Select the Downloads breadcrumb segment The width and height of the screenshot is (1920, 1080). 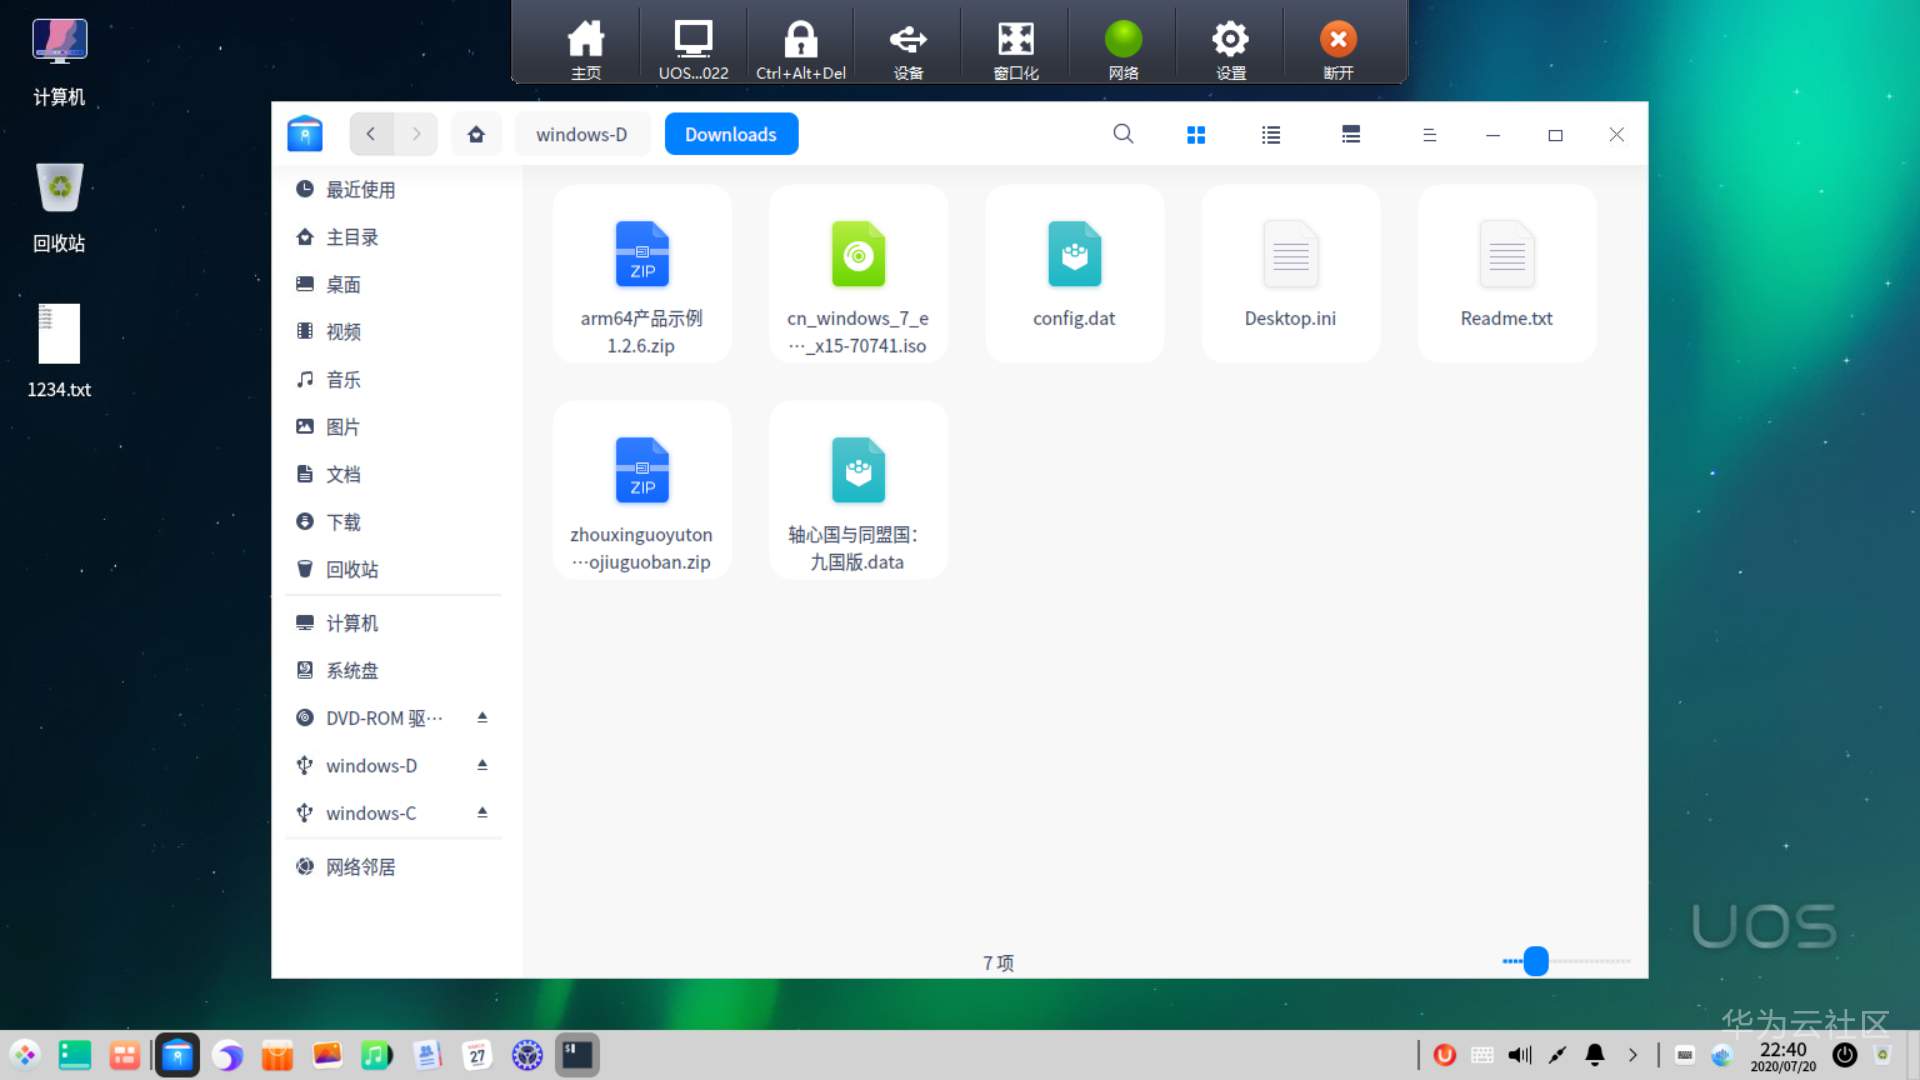pyautogui.click(x=731, y=134)
